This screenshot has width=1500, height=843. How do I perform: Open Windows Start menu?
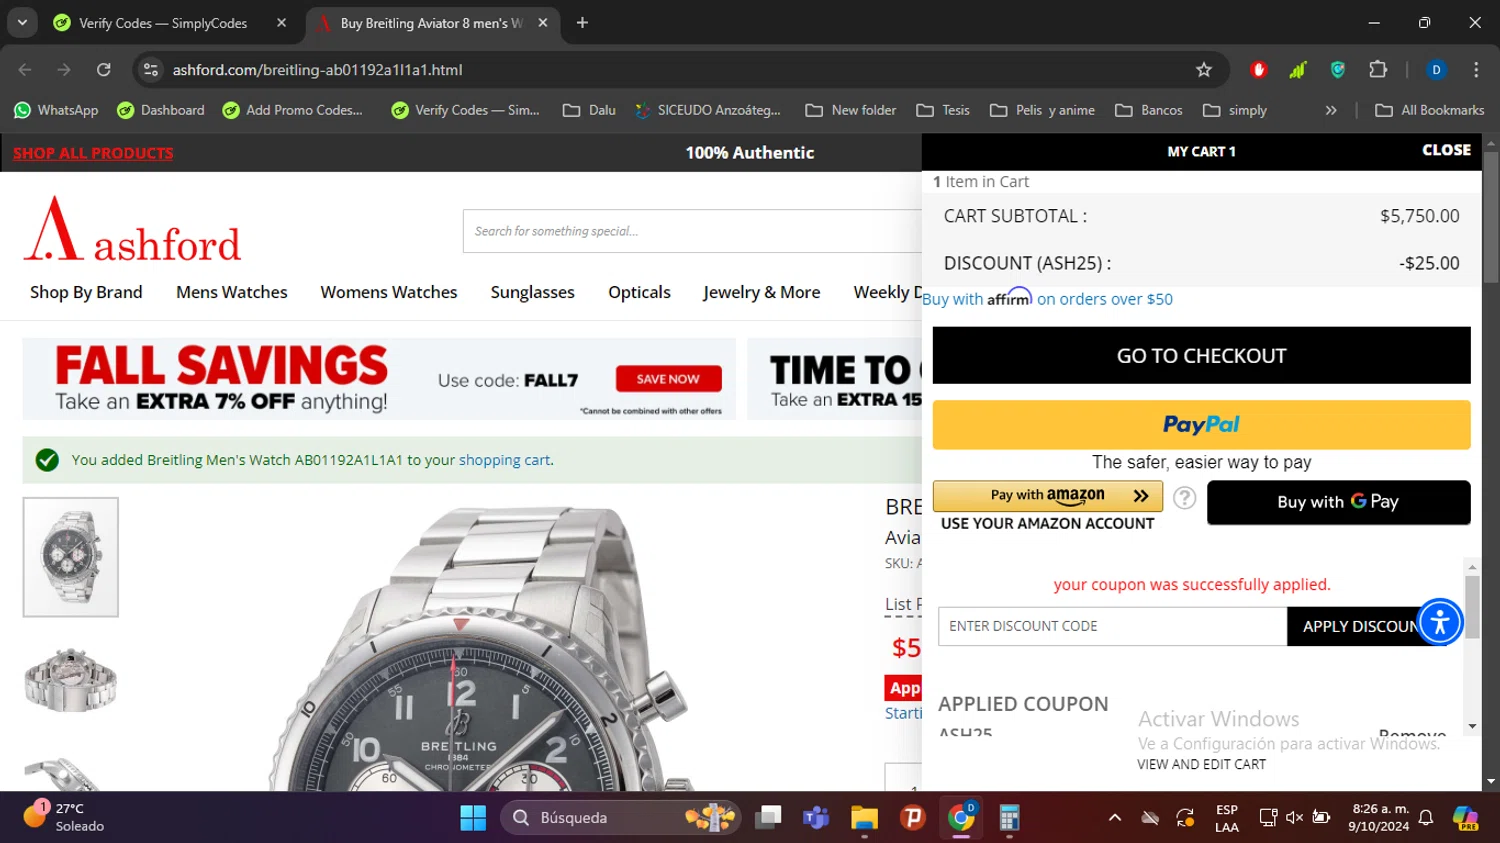click(473, 818)
